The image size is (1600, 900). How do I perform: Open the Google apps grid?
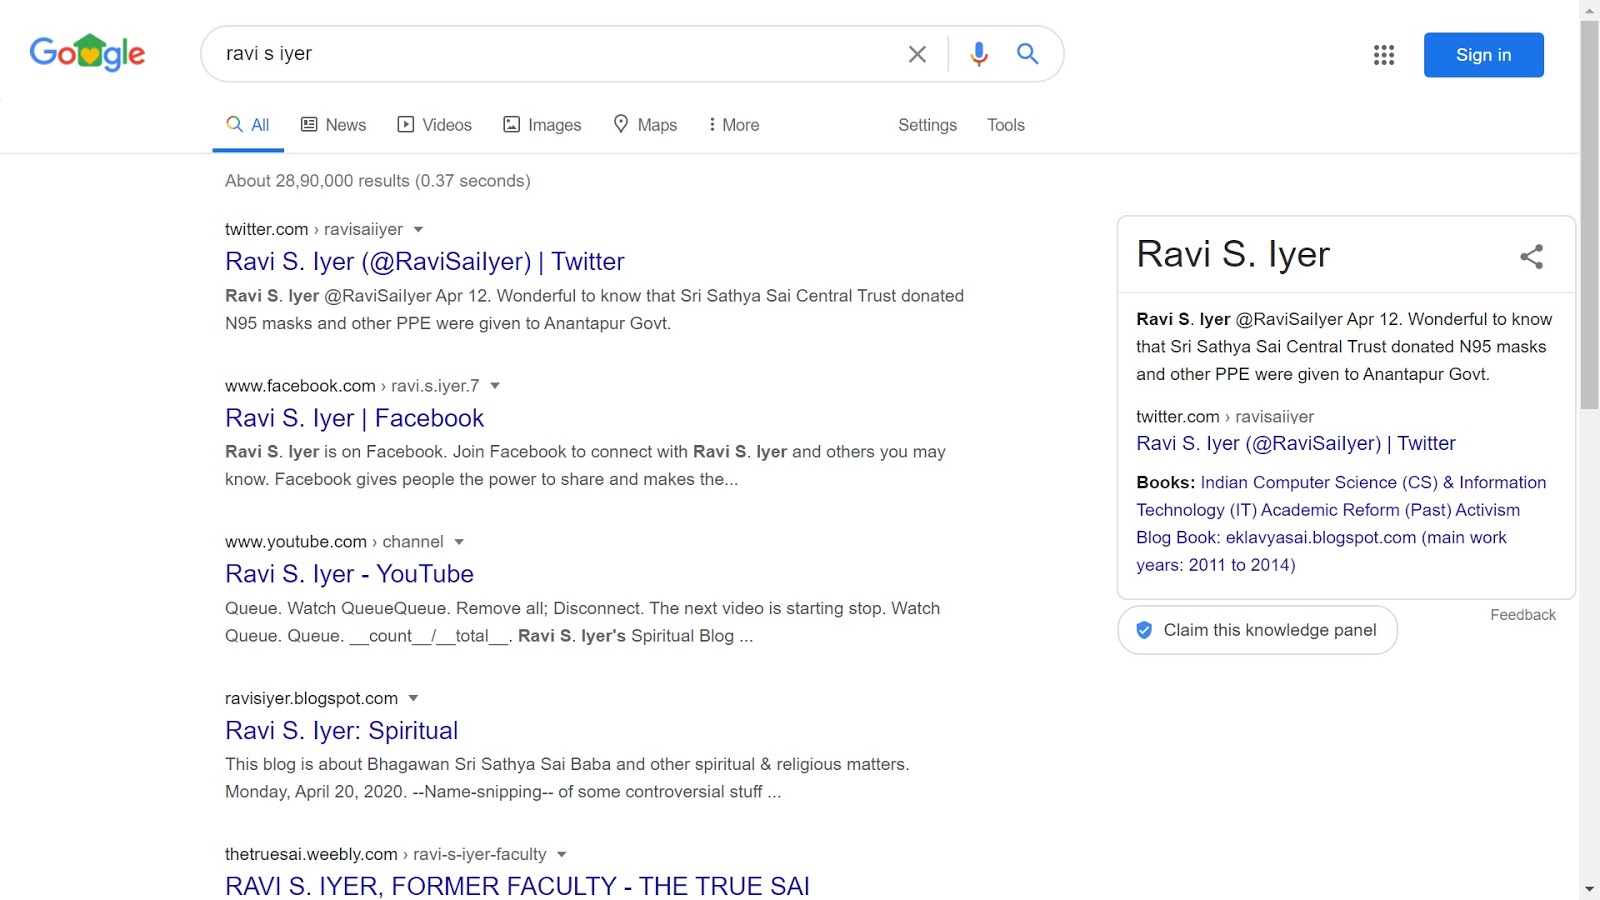[x=1384, y=55]
